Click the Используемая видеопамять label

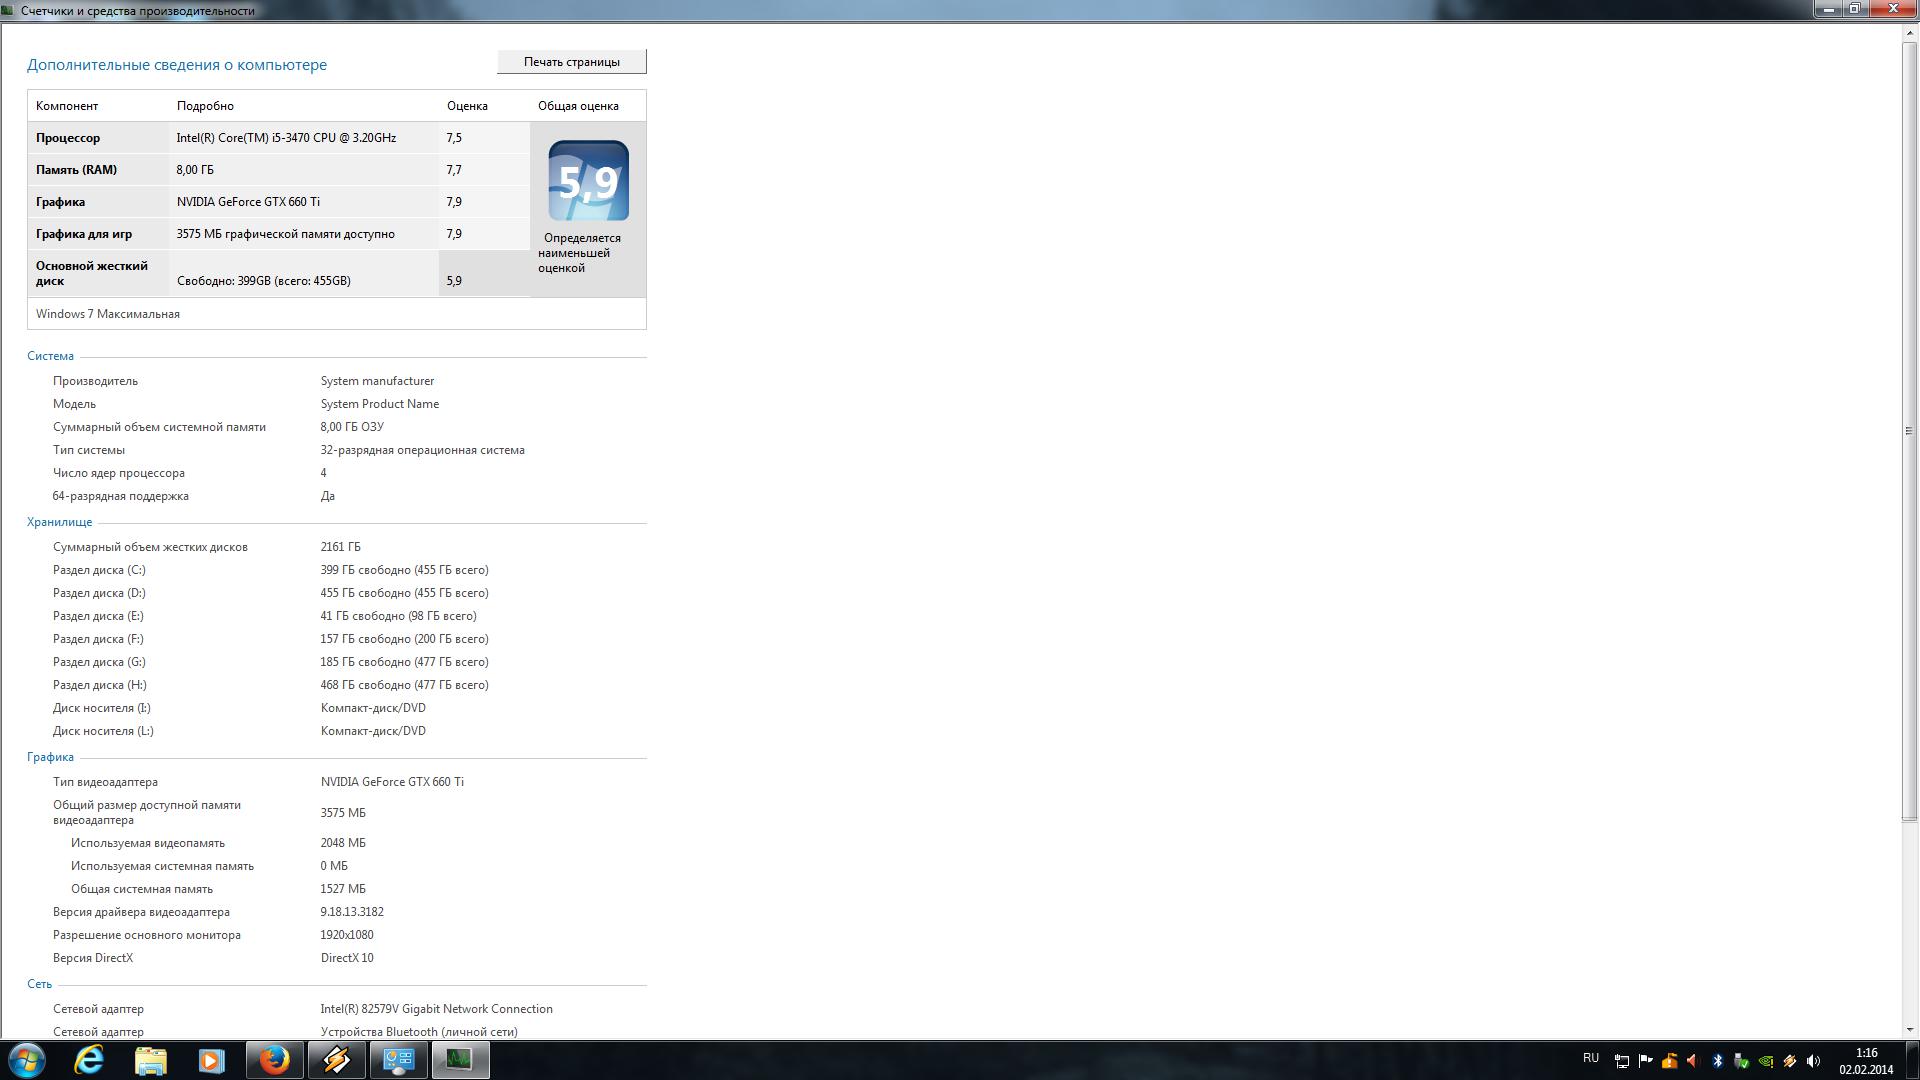click(148, 843)
